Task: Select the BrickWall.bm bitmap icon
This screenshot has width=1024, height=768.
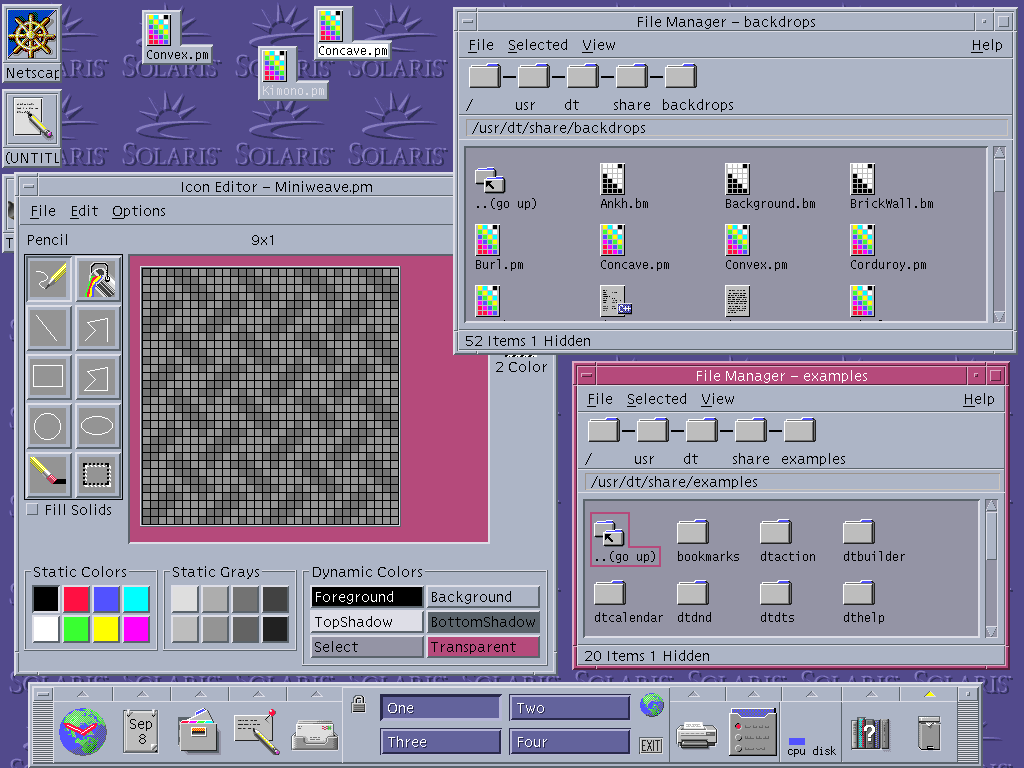Action: coord(862,179)
